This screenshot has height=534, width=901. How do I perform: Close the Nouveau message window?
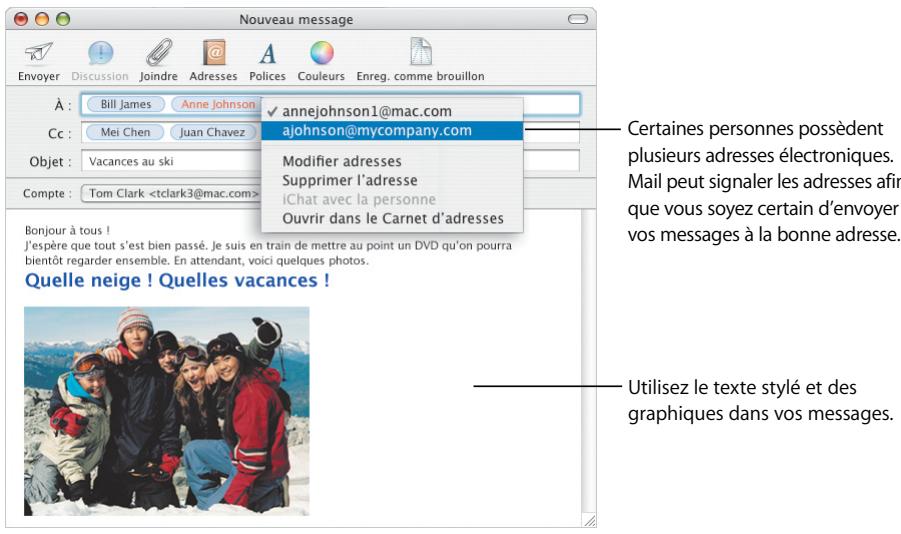(21, 19)
